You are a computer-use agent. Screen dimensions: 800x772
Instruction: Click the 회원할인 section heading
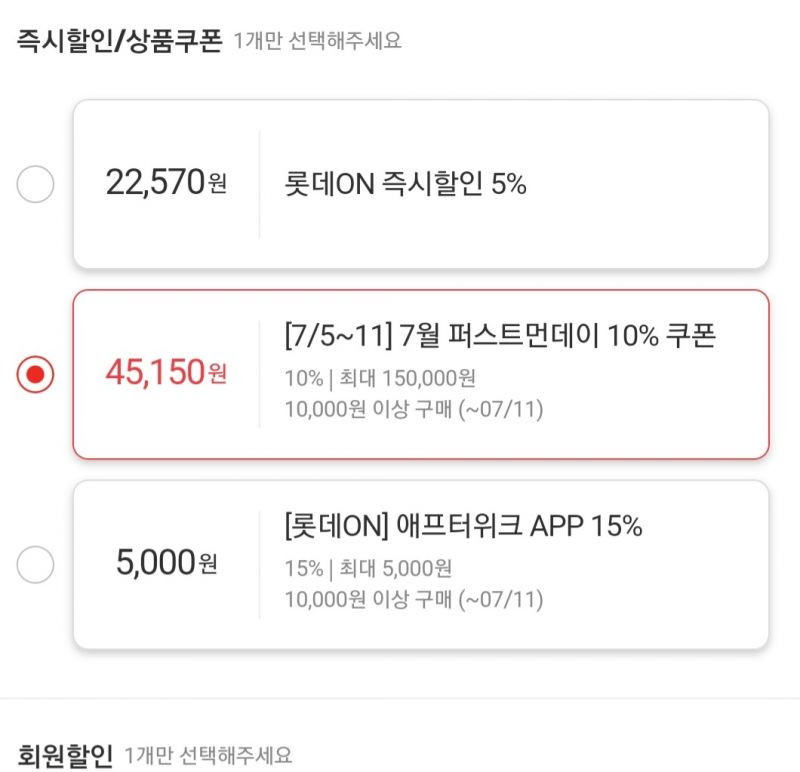tap(65, 756)
